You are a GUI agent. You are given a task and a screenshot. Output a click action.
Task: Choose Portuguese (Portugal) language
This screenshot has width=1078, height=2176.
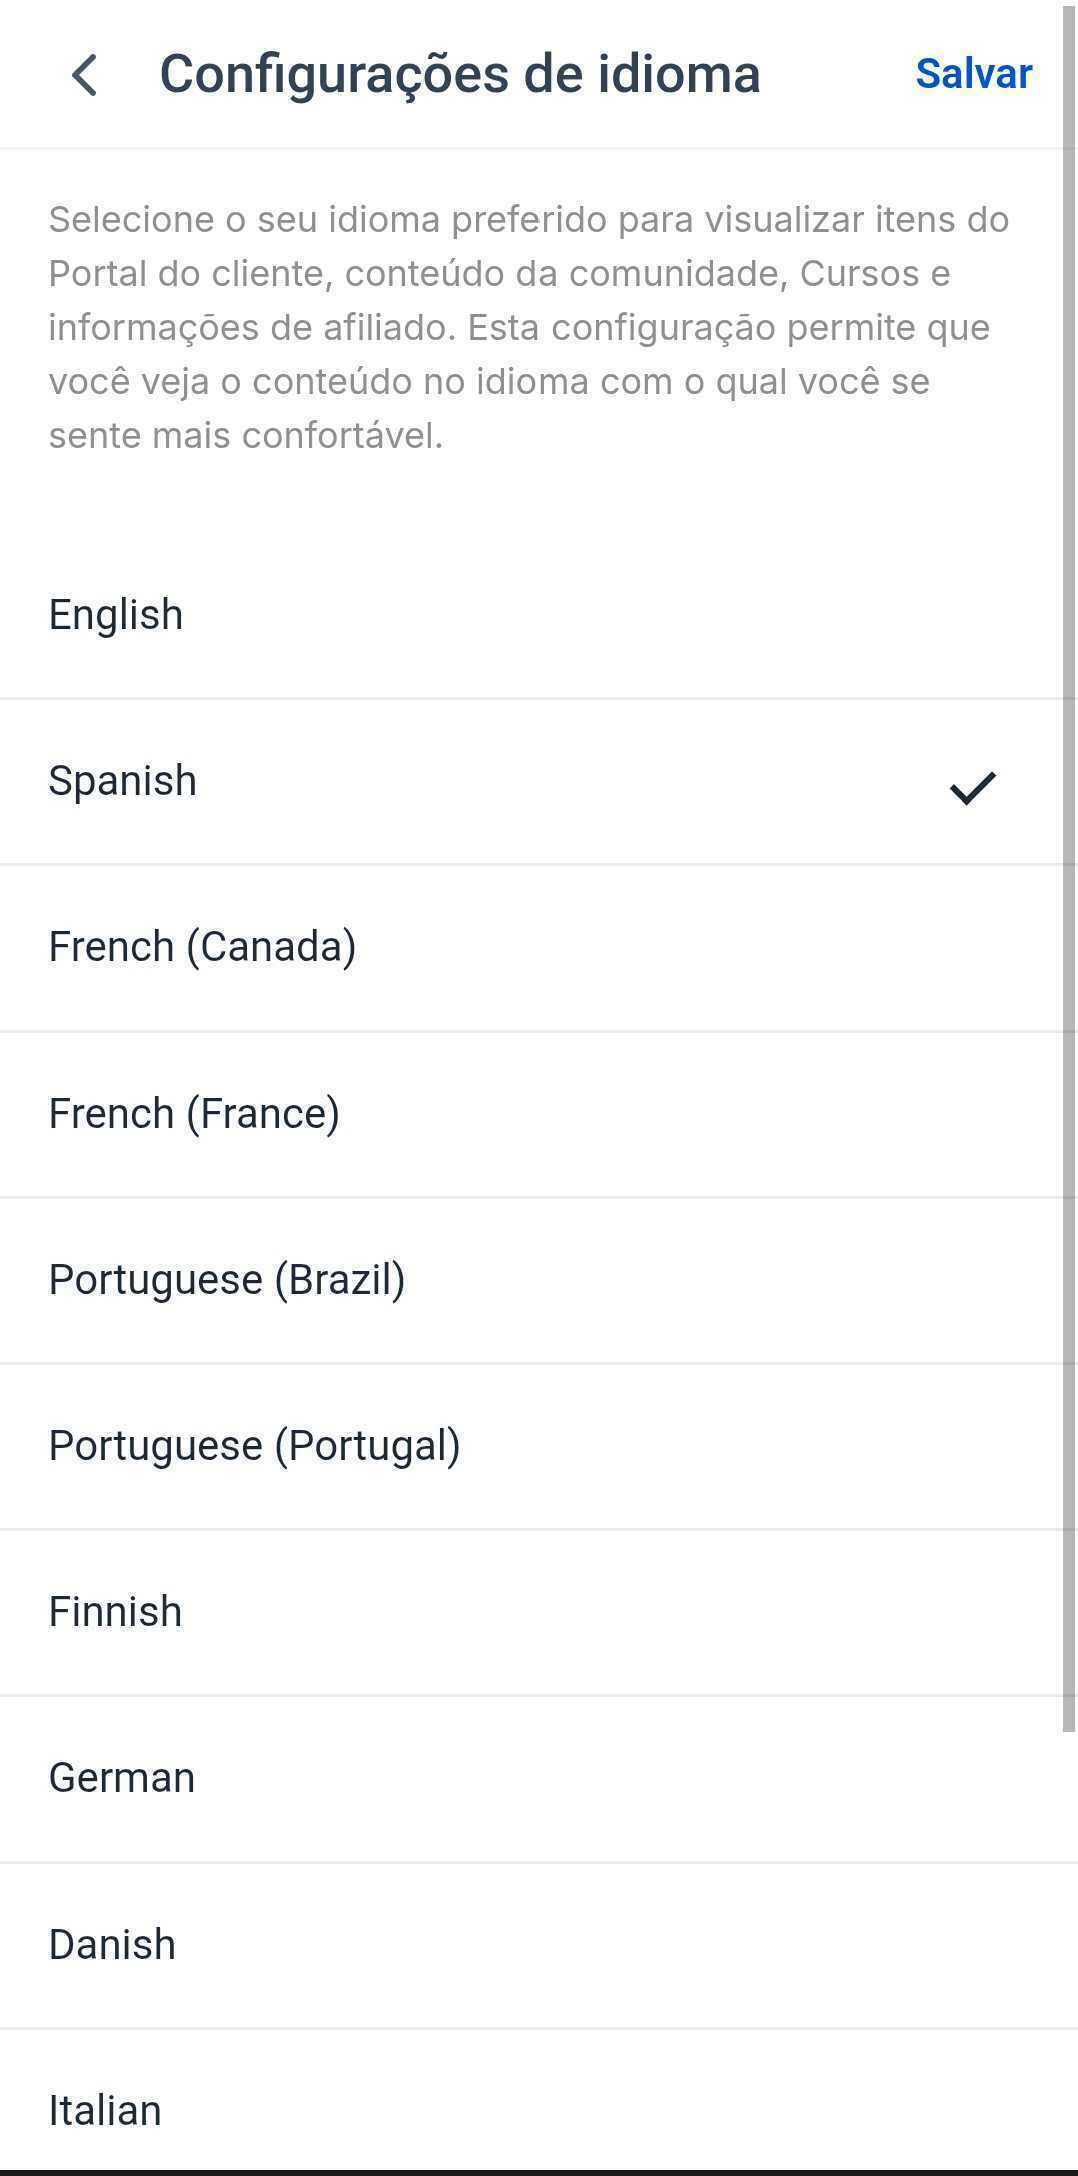pyautogui.click(x=254, y=1446)
